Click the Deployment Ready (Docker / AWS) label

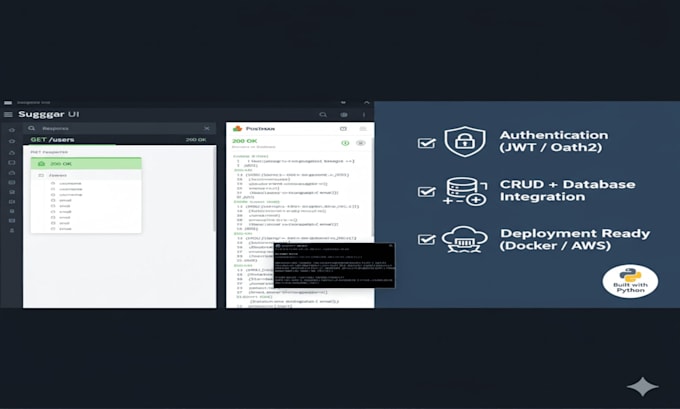(x=575, y=239)
